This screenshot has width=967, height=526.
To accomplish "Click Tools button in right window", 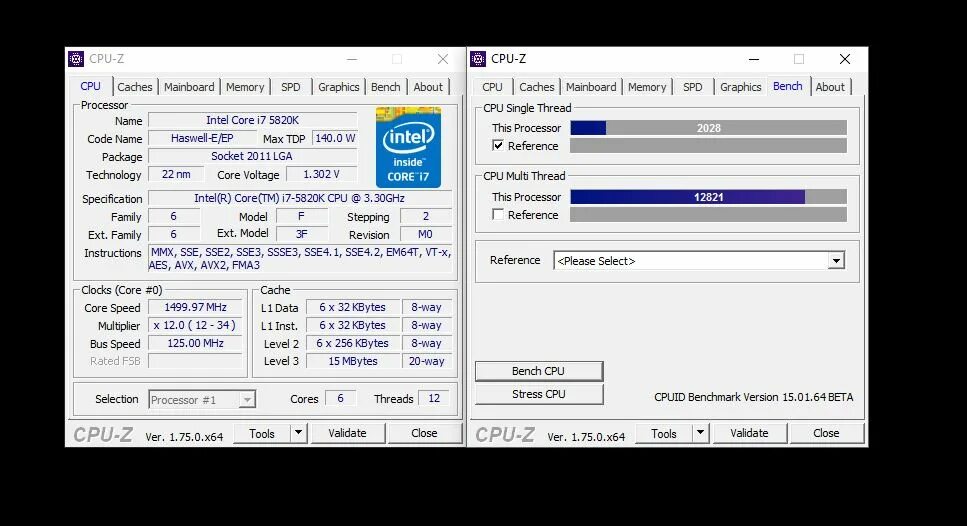I will pyautogui.click(x=664, y=434).
